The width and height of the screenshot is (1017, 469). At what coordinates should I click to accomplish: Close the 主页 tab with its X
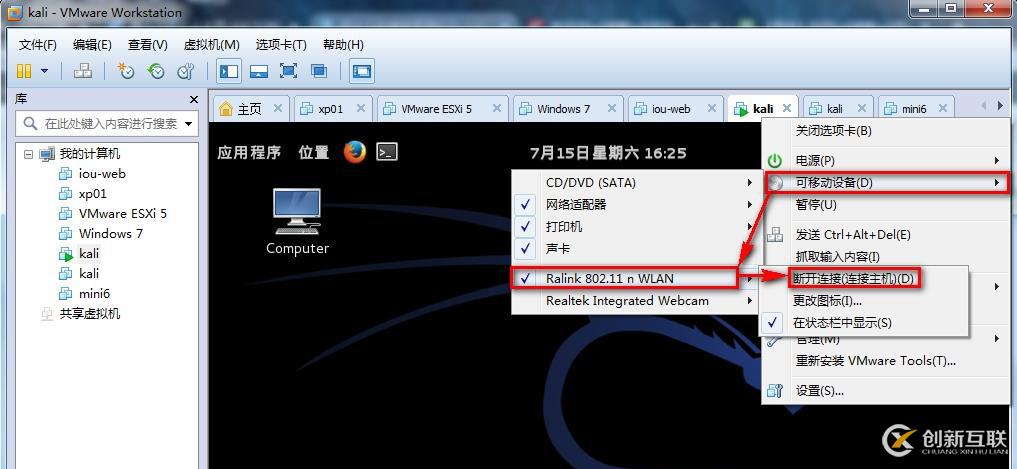pos(278,108)
